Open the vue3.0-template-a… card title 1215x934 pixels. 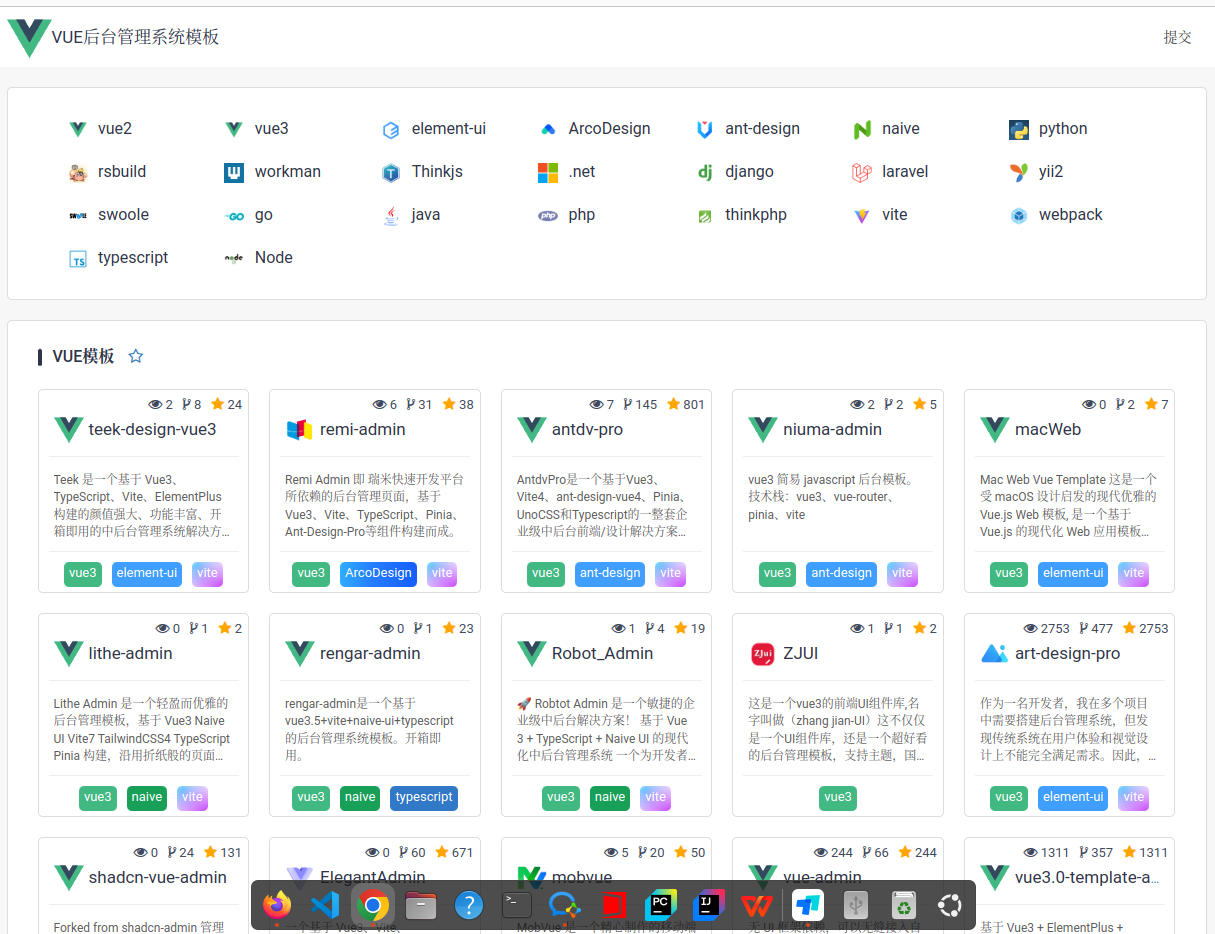[x=1087, y=877]
